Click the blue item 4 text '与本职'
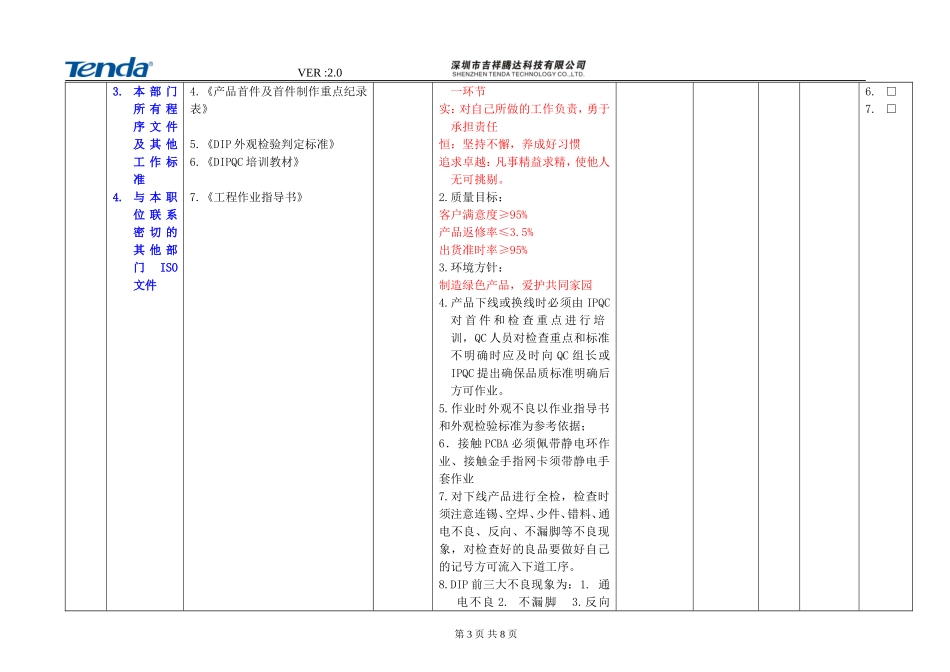Image resolution: width=950 pixels, height=672 pixels. 155,197
